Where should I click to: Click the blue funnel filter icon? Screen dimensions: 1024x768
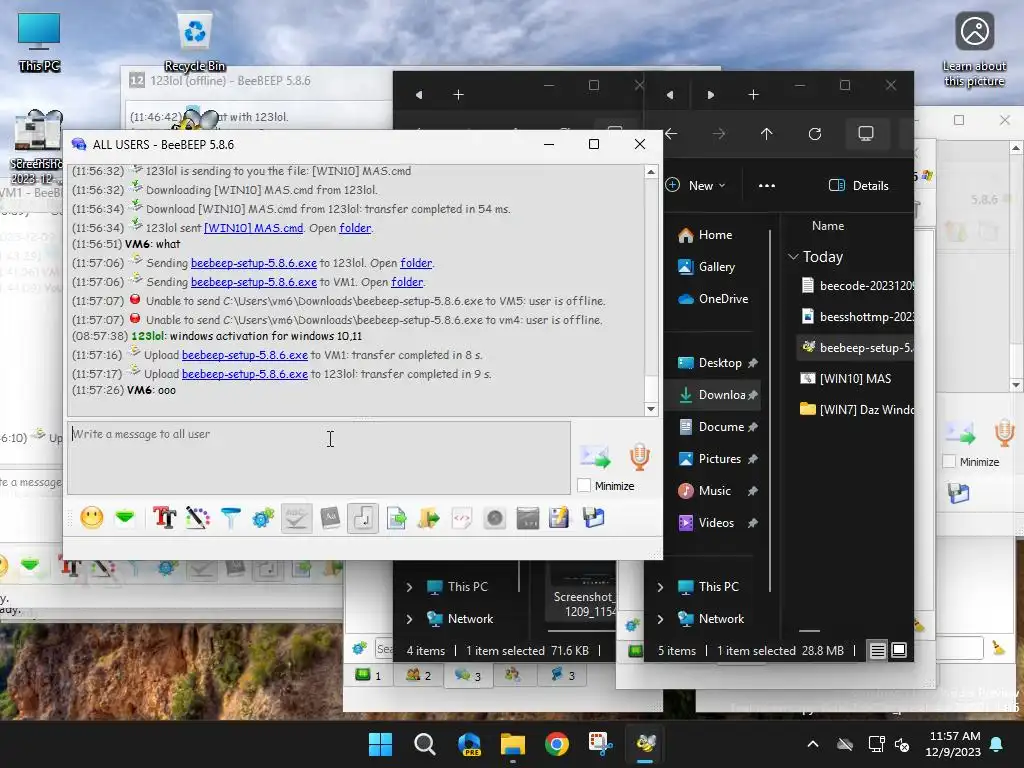click(x=231, y=518)
